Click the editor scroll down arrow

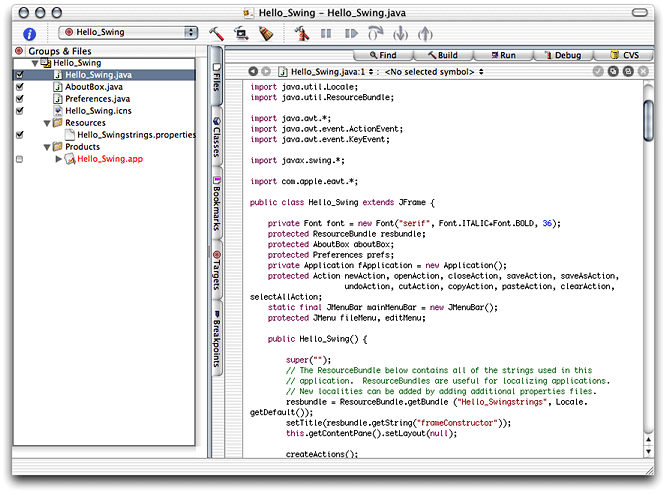point(648,451)
